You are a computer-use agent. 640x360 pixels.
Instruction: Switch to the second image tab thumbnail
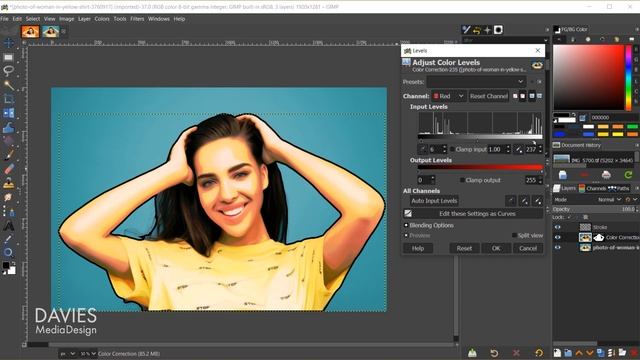[51, 31]
